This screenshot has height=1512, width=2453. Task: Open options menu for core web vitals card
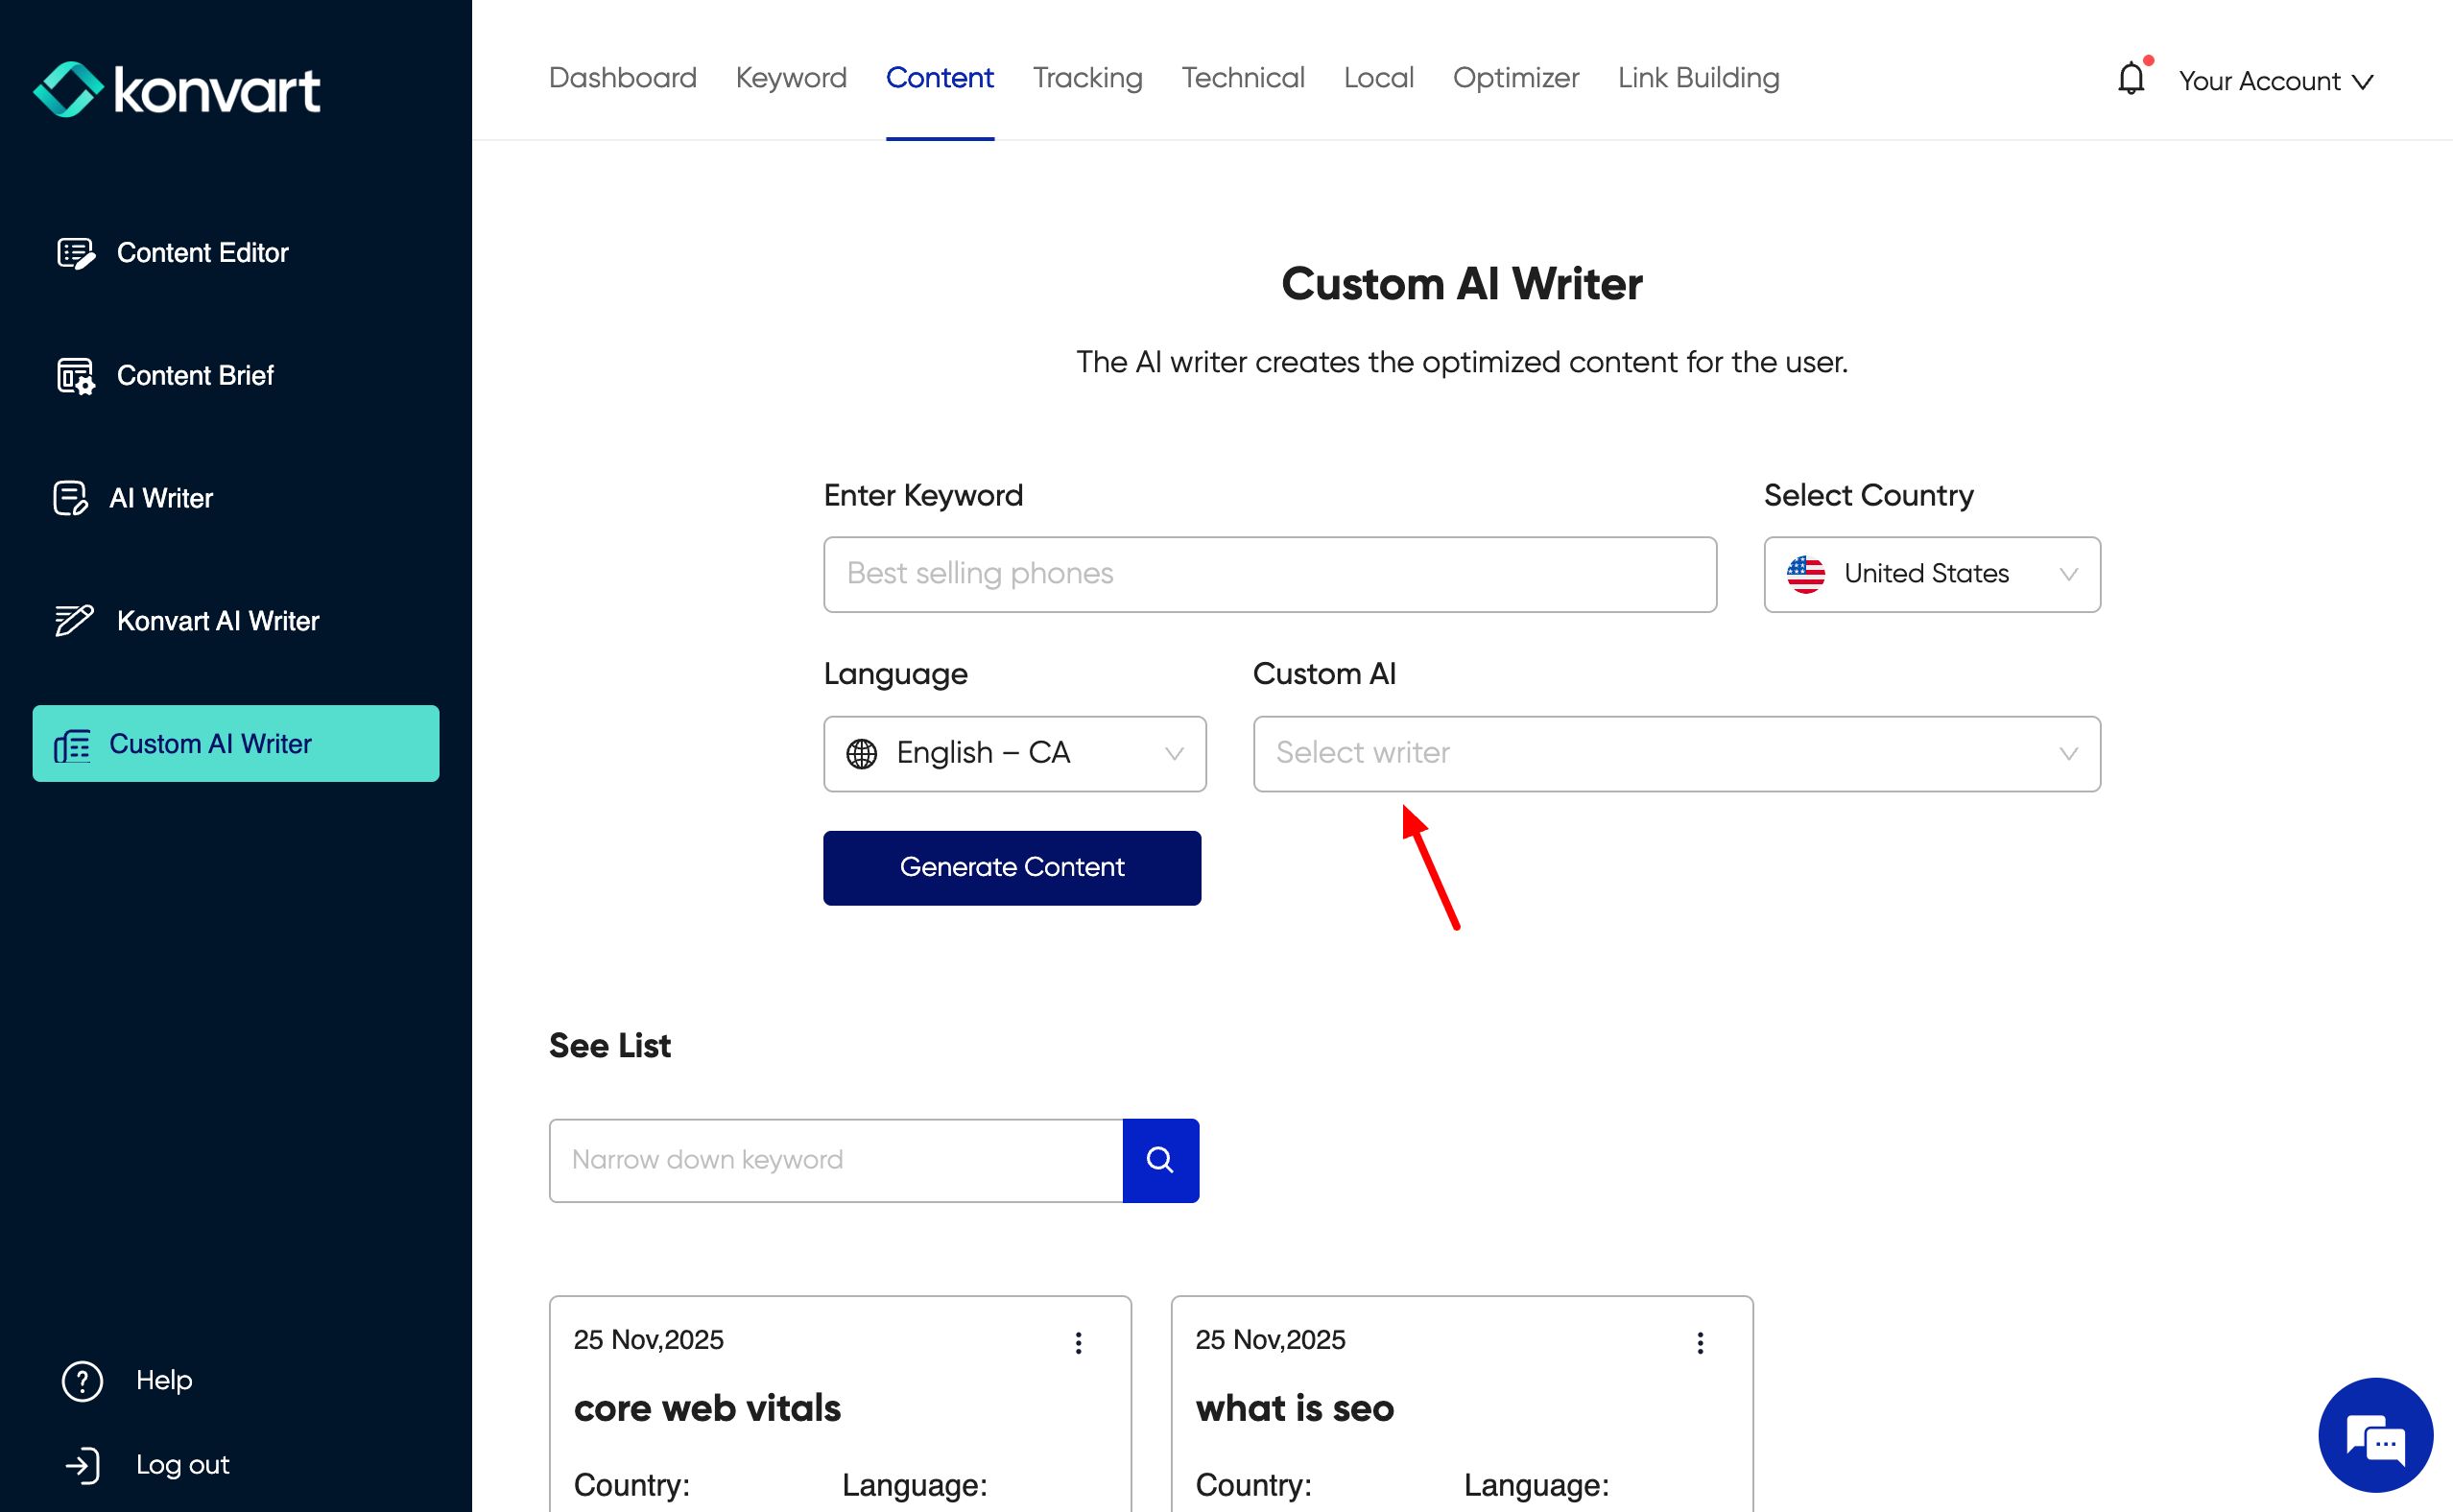1078,1342
